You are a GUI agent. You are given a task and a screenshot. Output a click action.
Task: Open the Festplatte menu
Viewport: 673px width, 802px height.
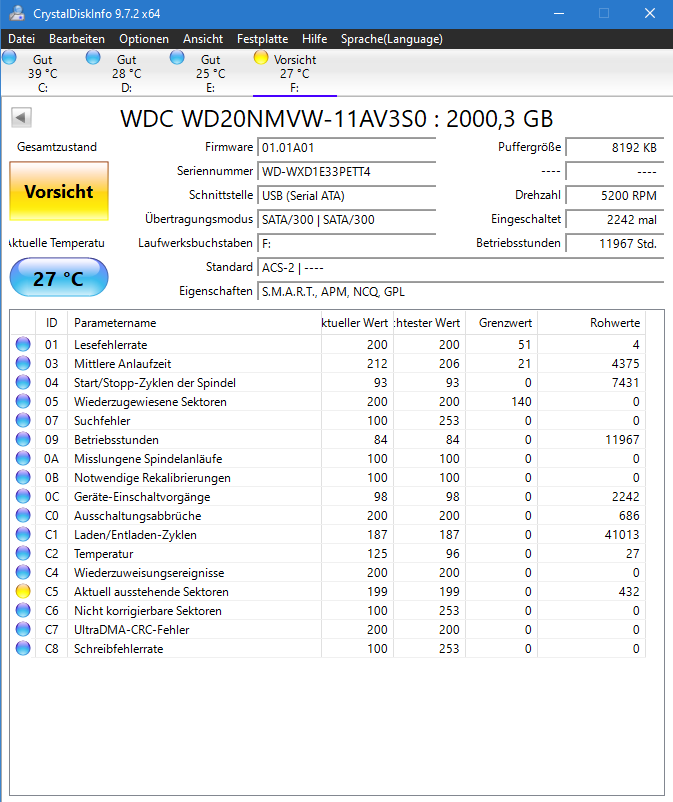pyautogui.click(x=262, y=39)
